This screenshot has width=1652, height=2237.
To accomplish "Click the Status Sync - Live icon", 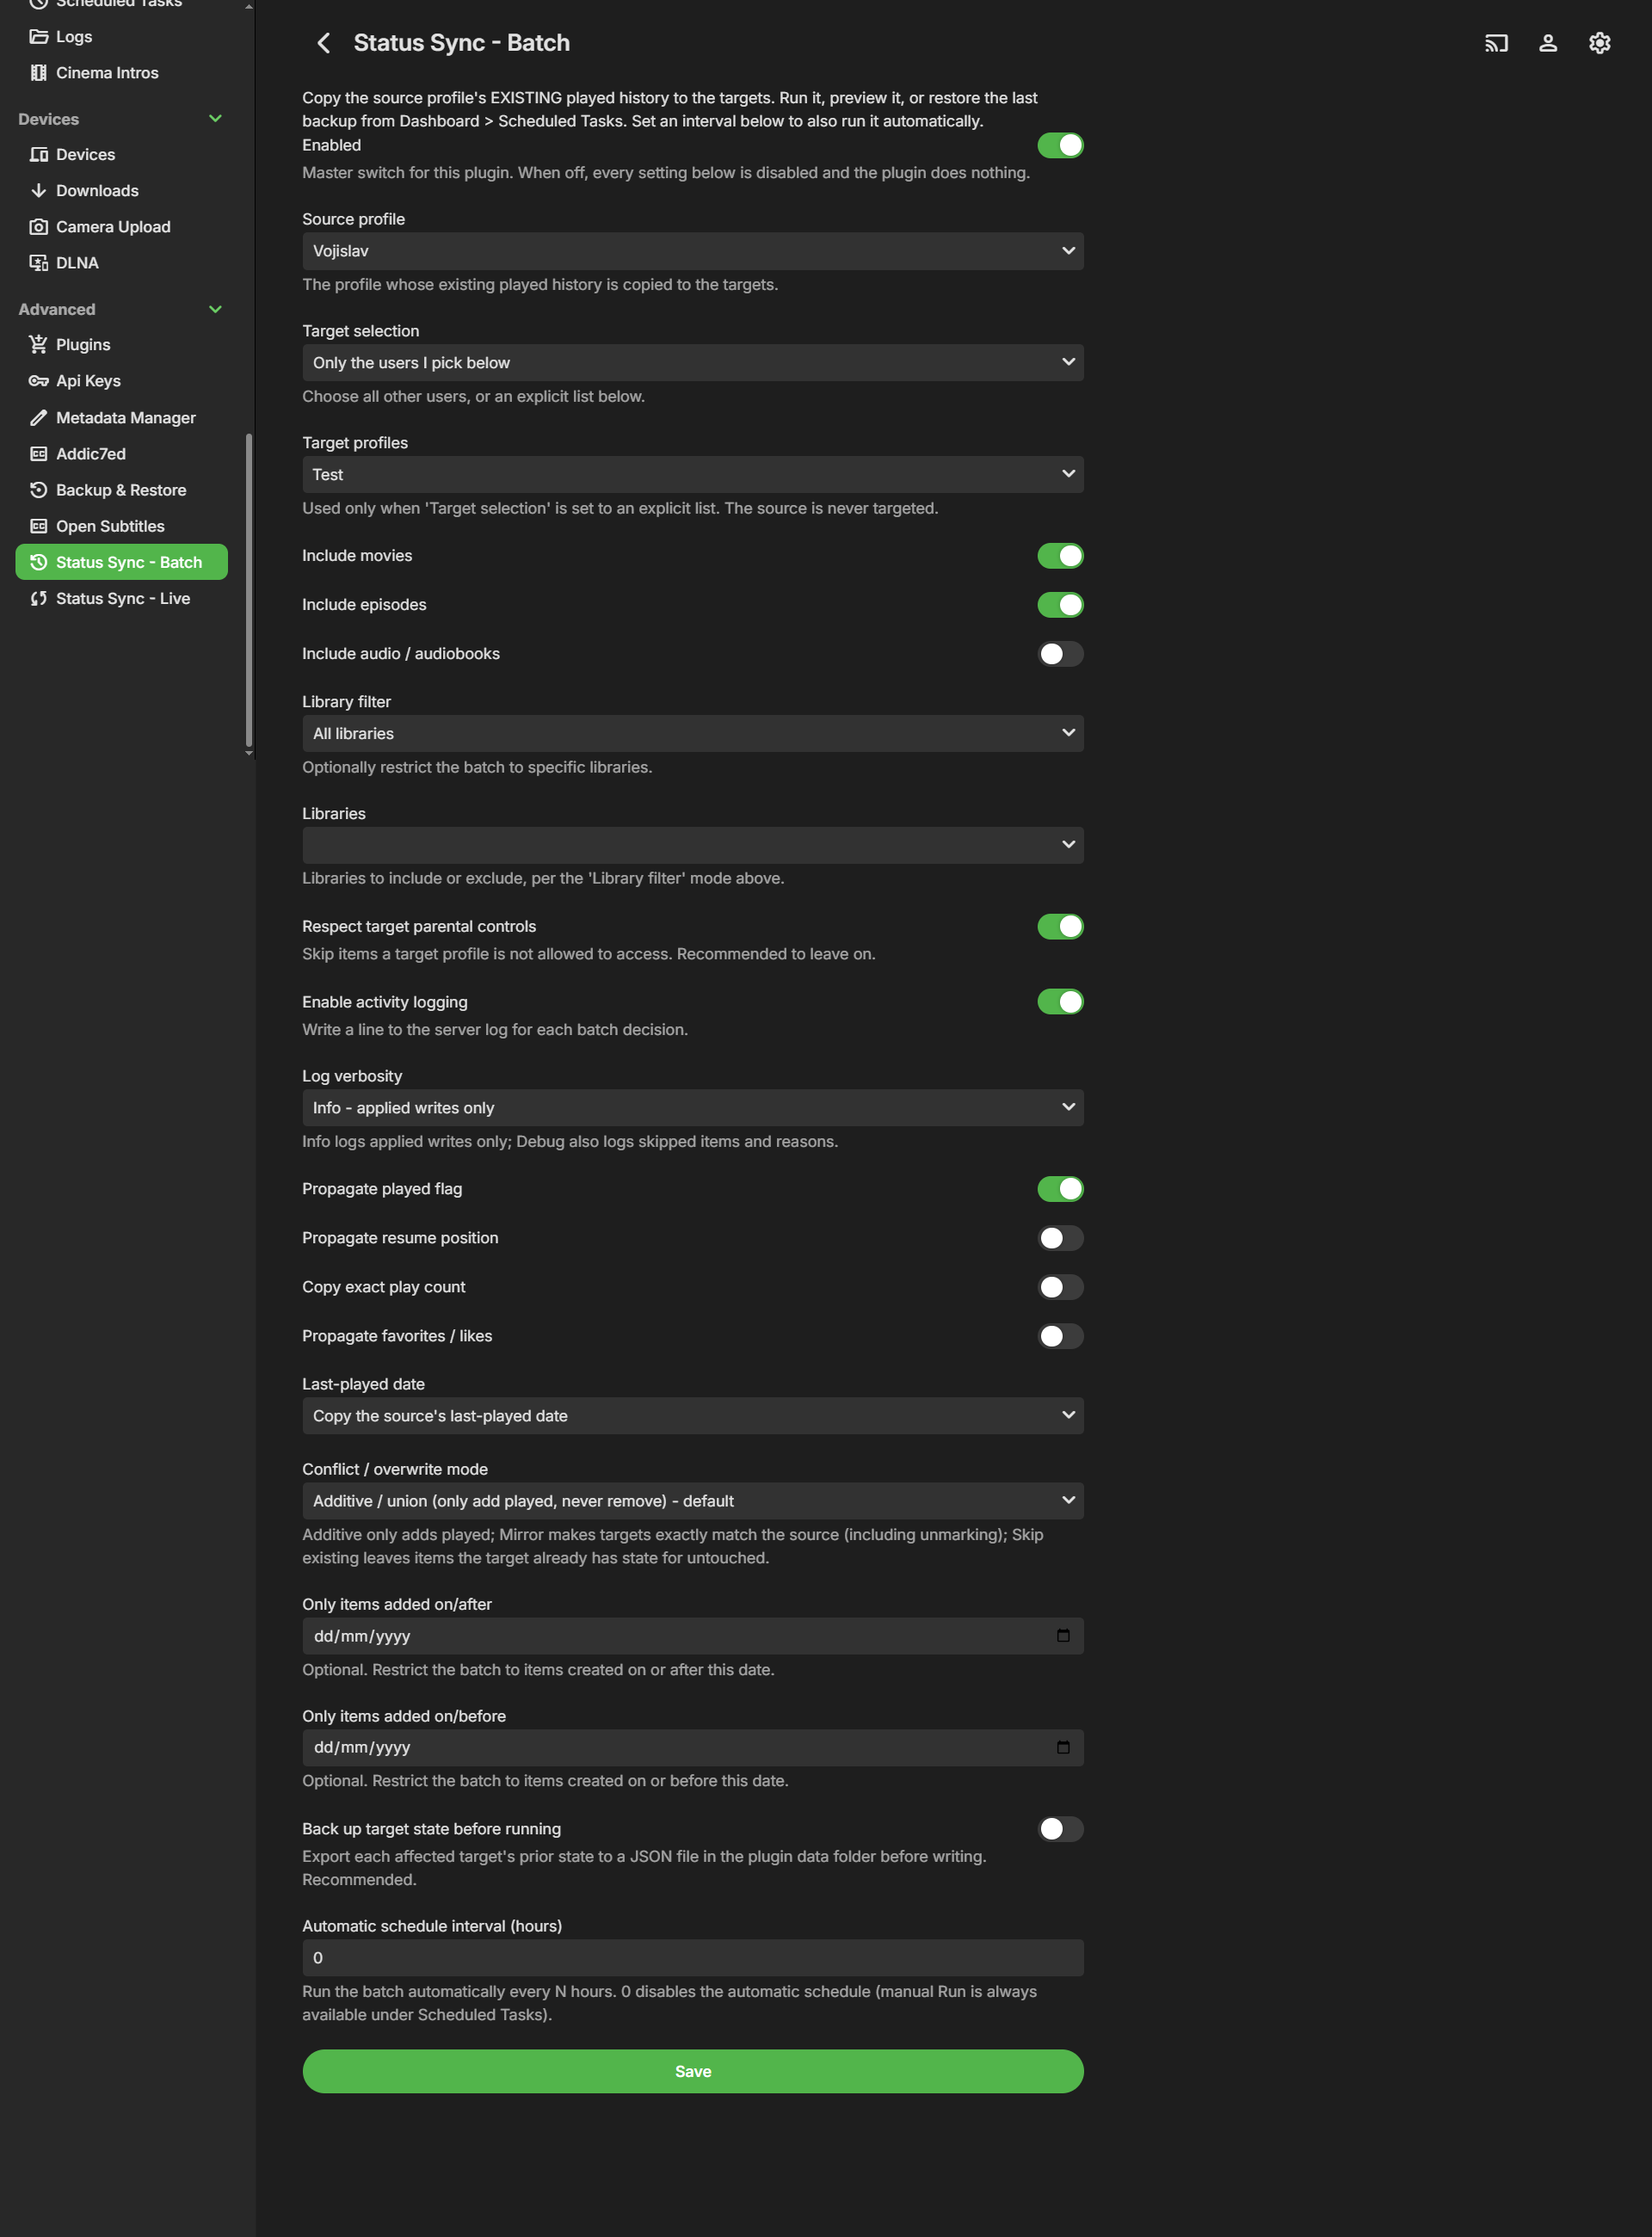I will tap(39, 598).
